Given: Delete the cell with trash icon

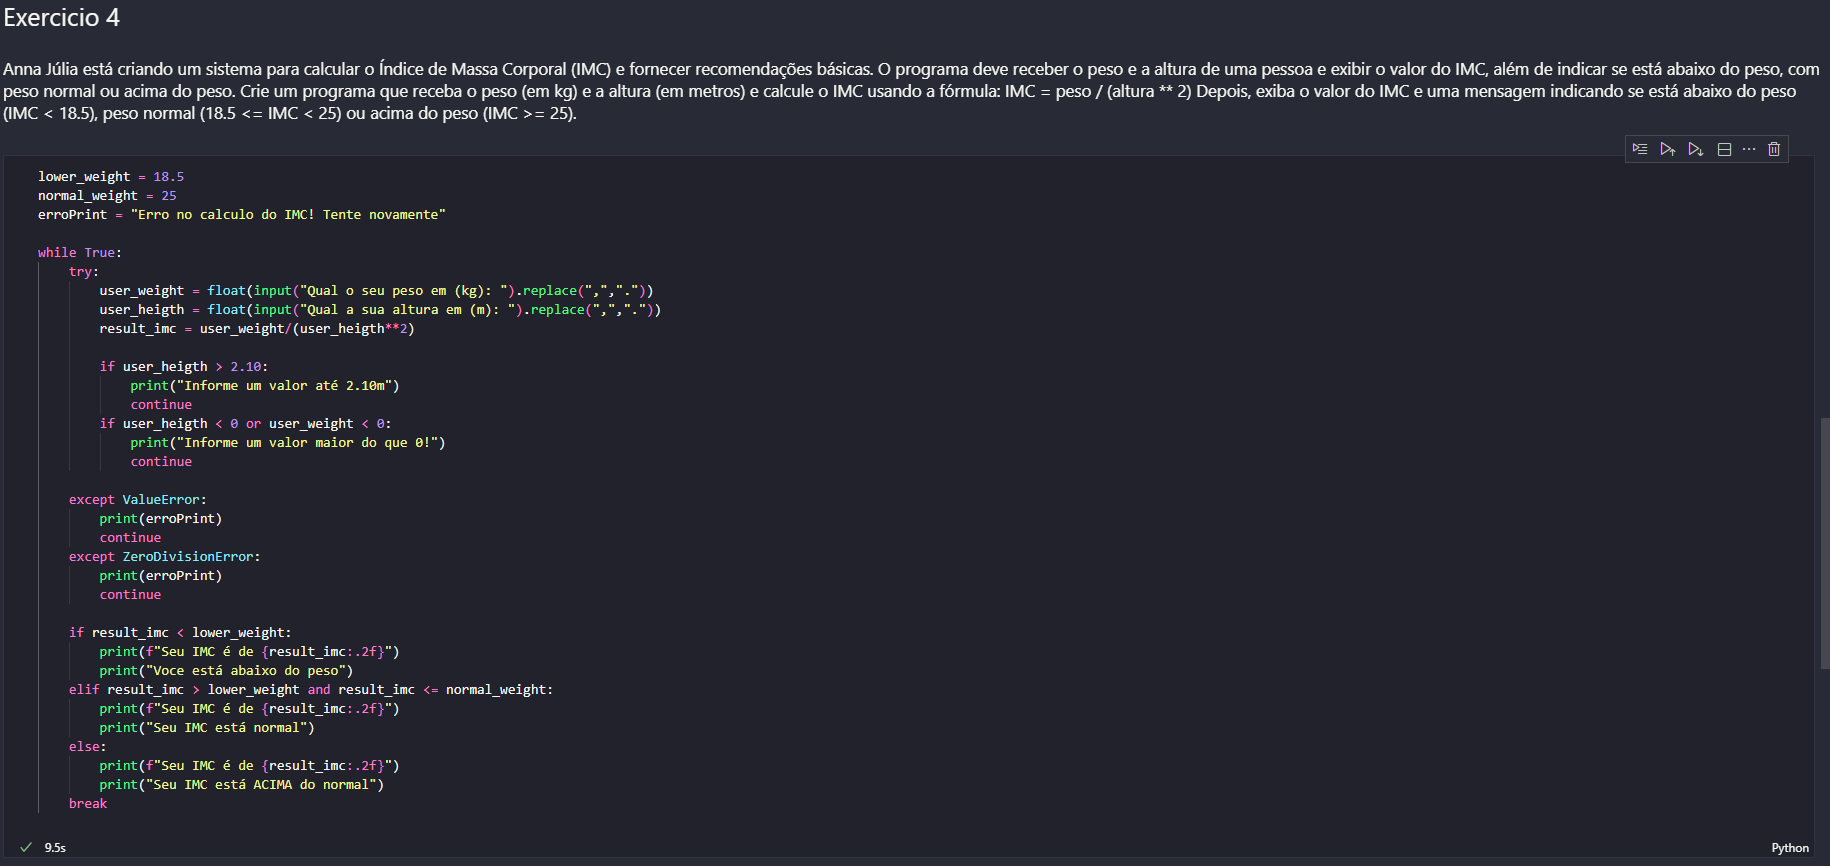Looking at the screenshot, I should [1774, 149].
